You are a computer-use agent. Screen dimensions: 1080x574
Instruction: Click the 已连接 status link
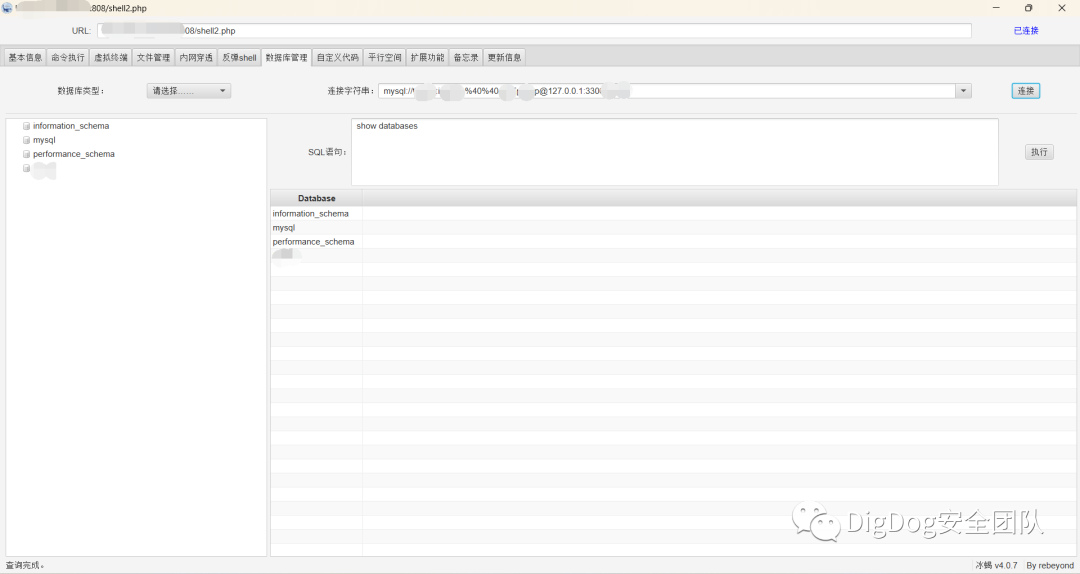(1026, 30)
